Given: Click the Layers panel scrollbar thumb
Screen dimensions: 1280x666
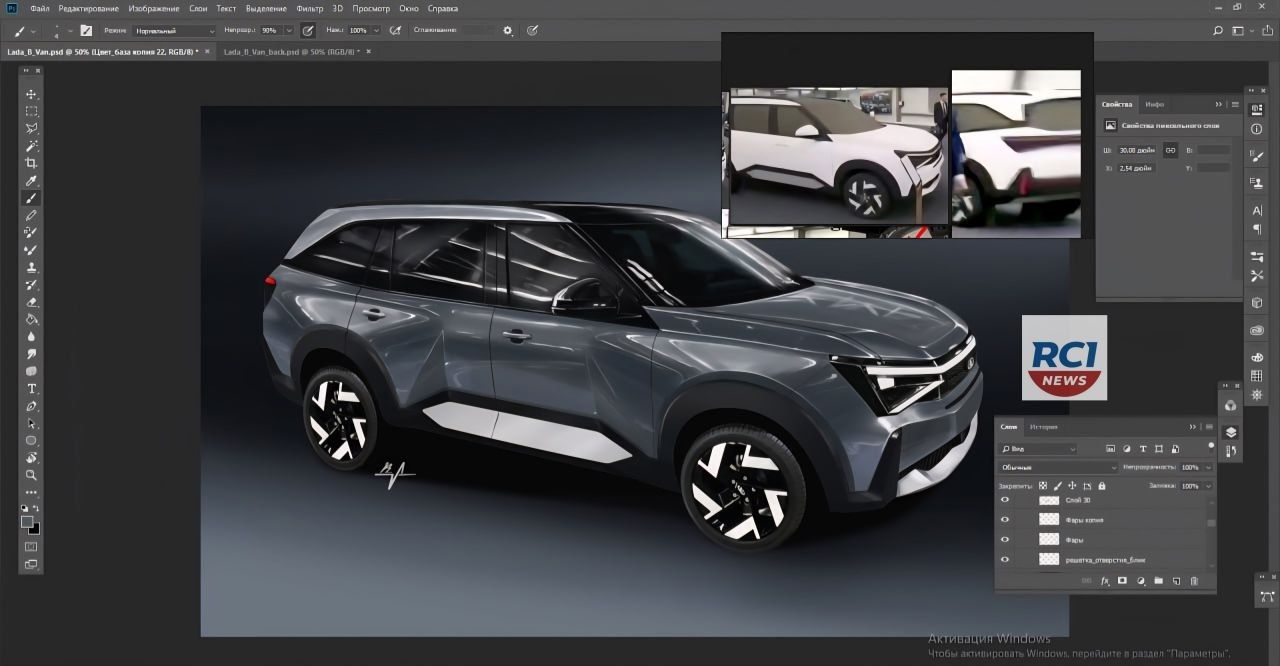Looking at the screenshot, I should click(1211, 523).
